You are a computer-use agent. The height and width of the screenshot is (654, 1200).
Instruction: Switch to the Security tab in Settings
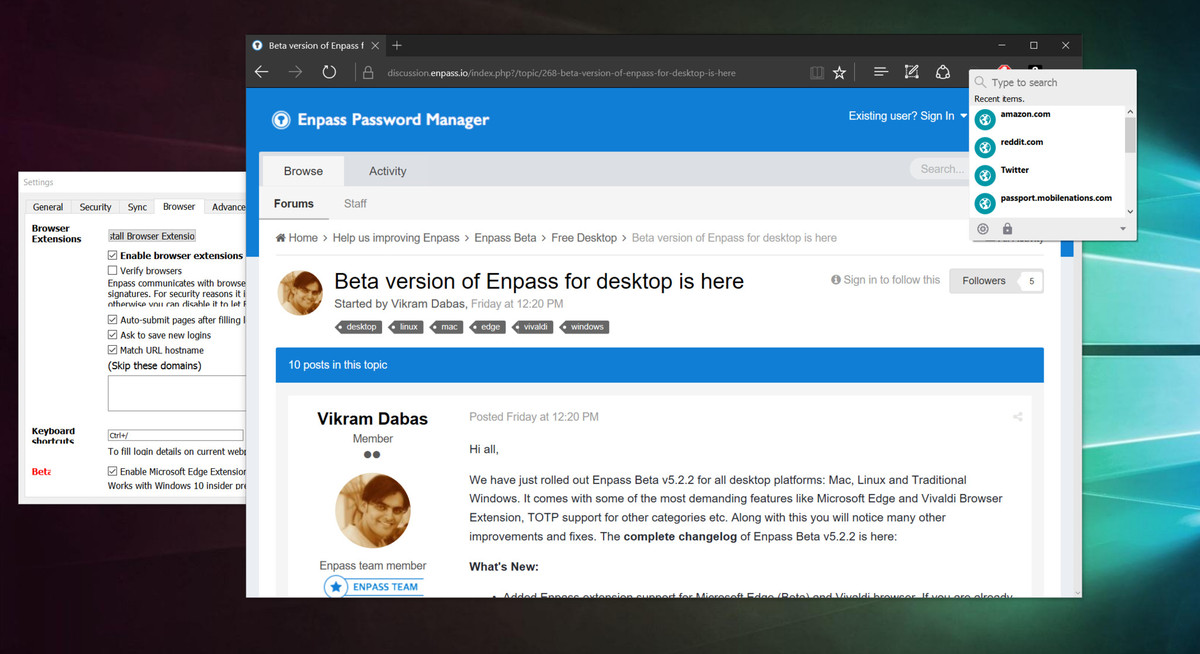95,207
